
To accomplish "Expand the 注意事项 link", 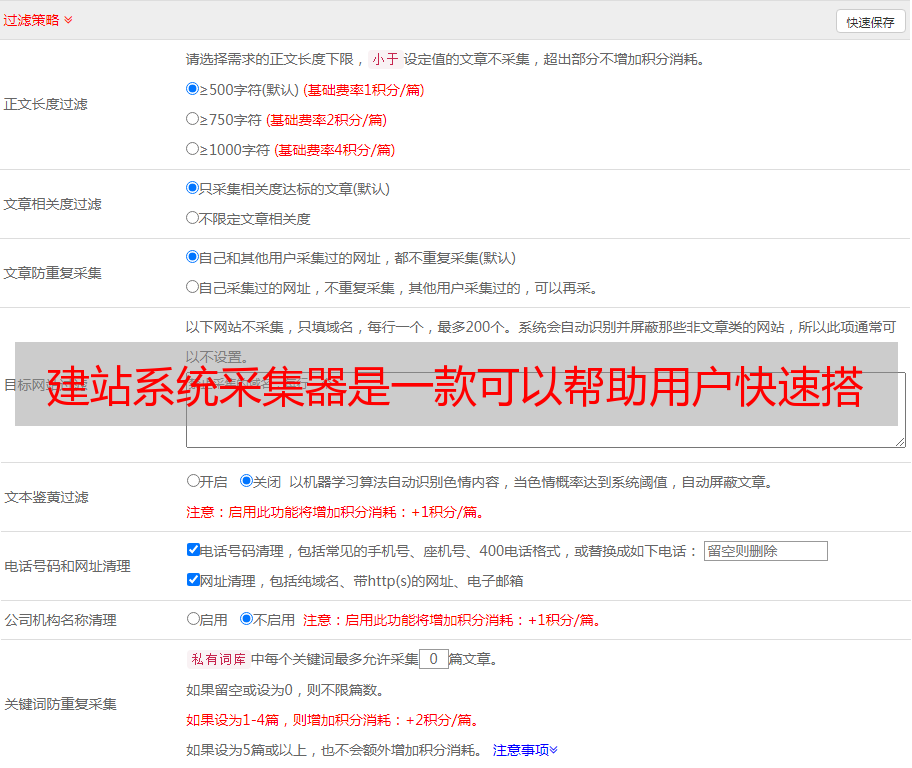I will (525, 750).
